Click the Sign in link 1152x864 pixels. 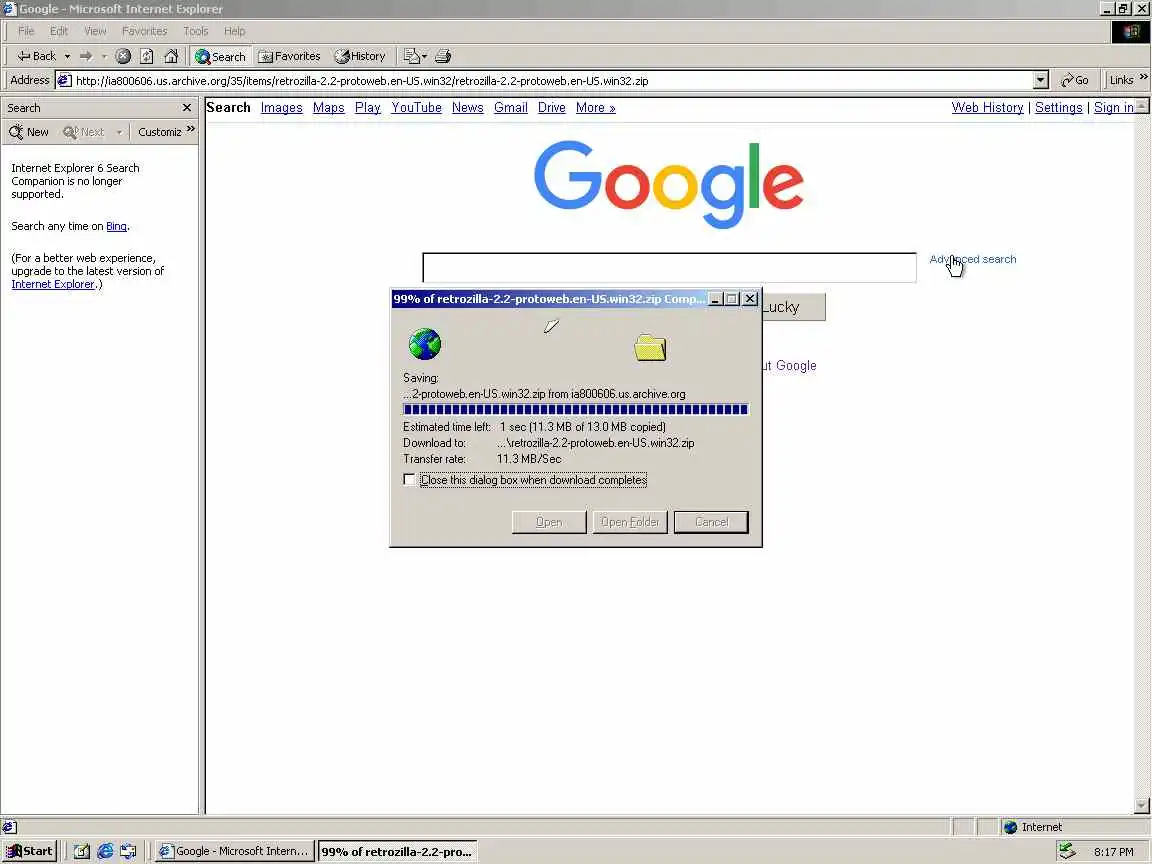[x=1114, y=107]
